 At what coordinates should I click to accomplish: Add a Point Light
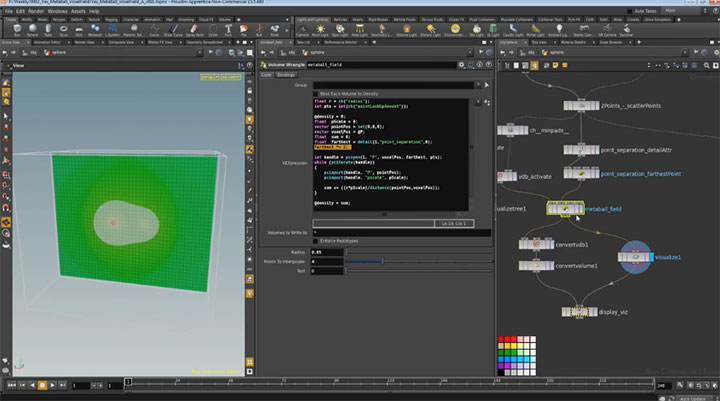(x=320, y=30)
